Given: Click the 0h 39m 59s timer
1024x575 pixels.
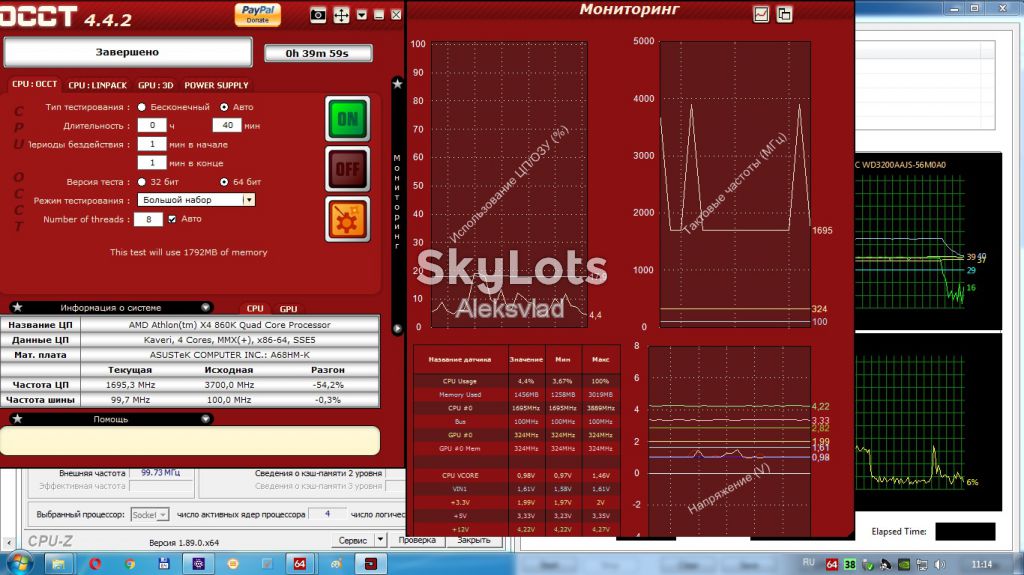Looking at the screenshot, I should point(318,53).
